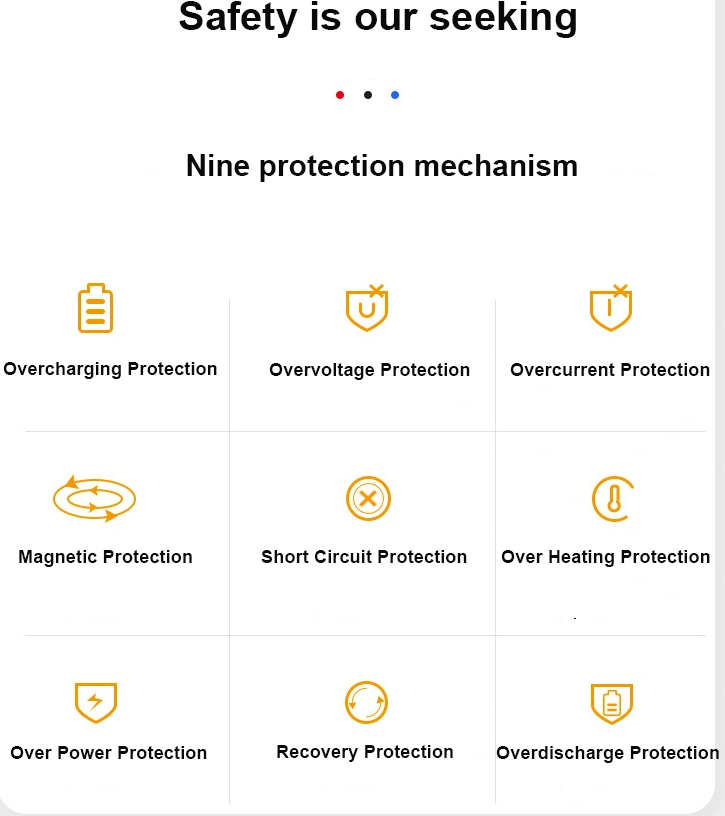The height and width of the screenshot is (816, 725).
Task: Click the Magnetic Protection orbit icon
Action: click(94, 498)
